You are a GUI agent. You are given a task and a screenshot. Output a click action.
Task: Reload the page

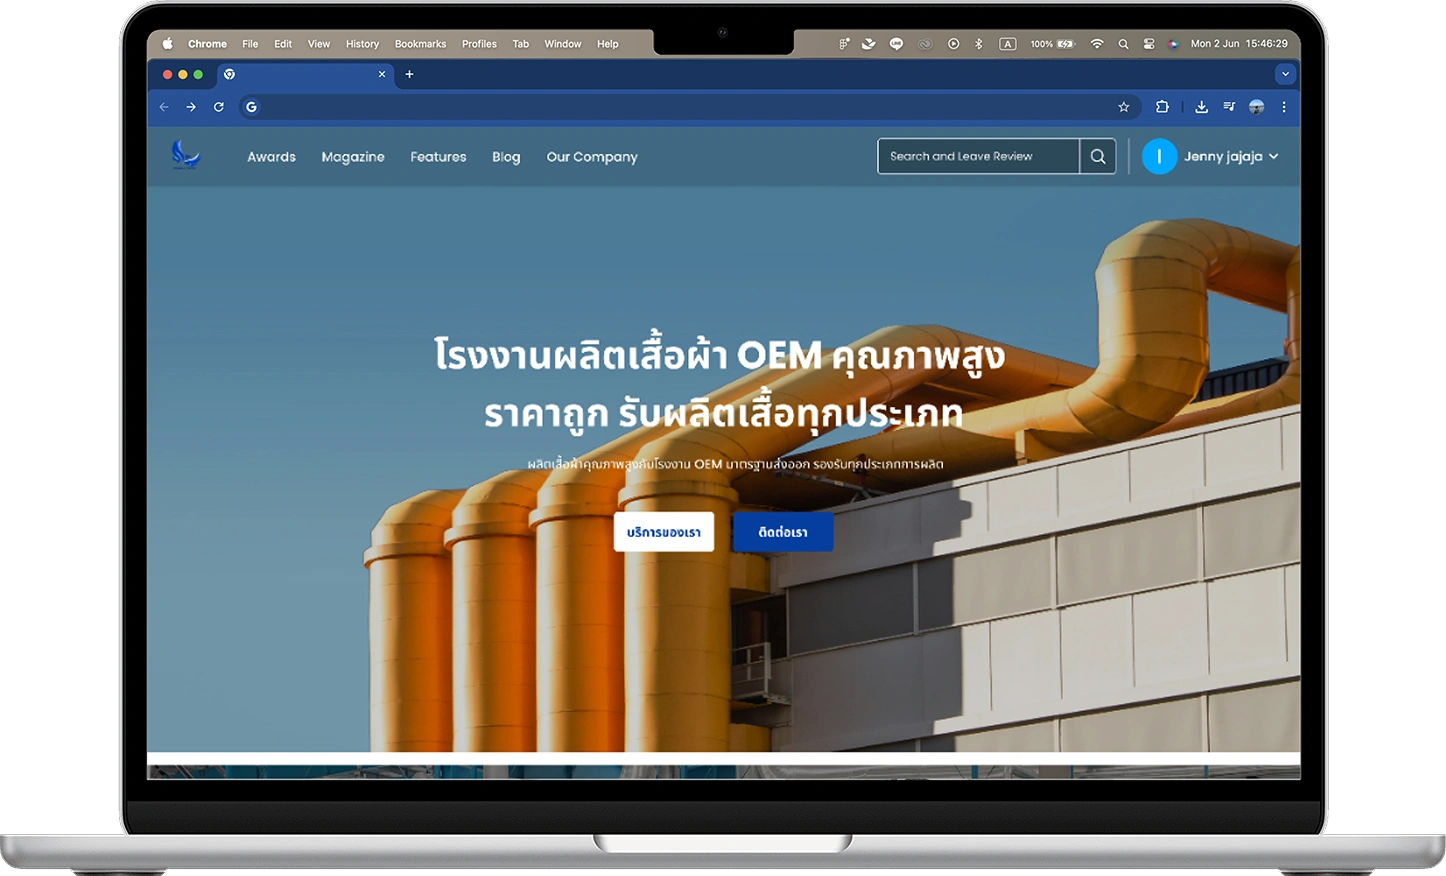218,107
